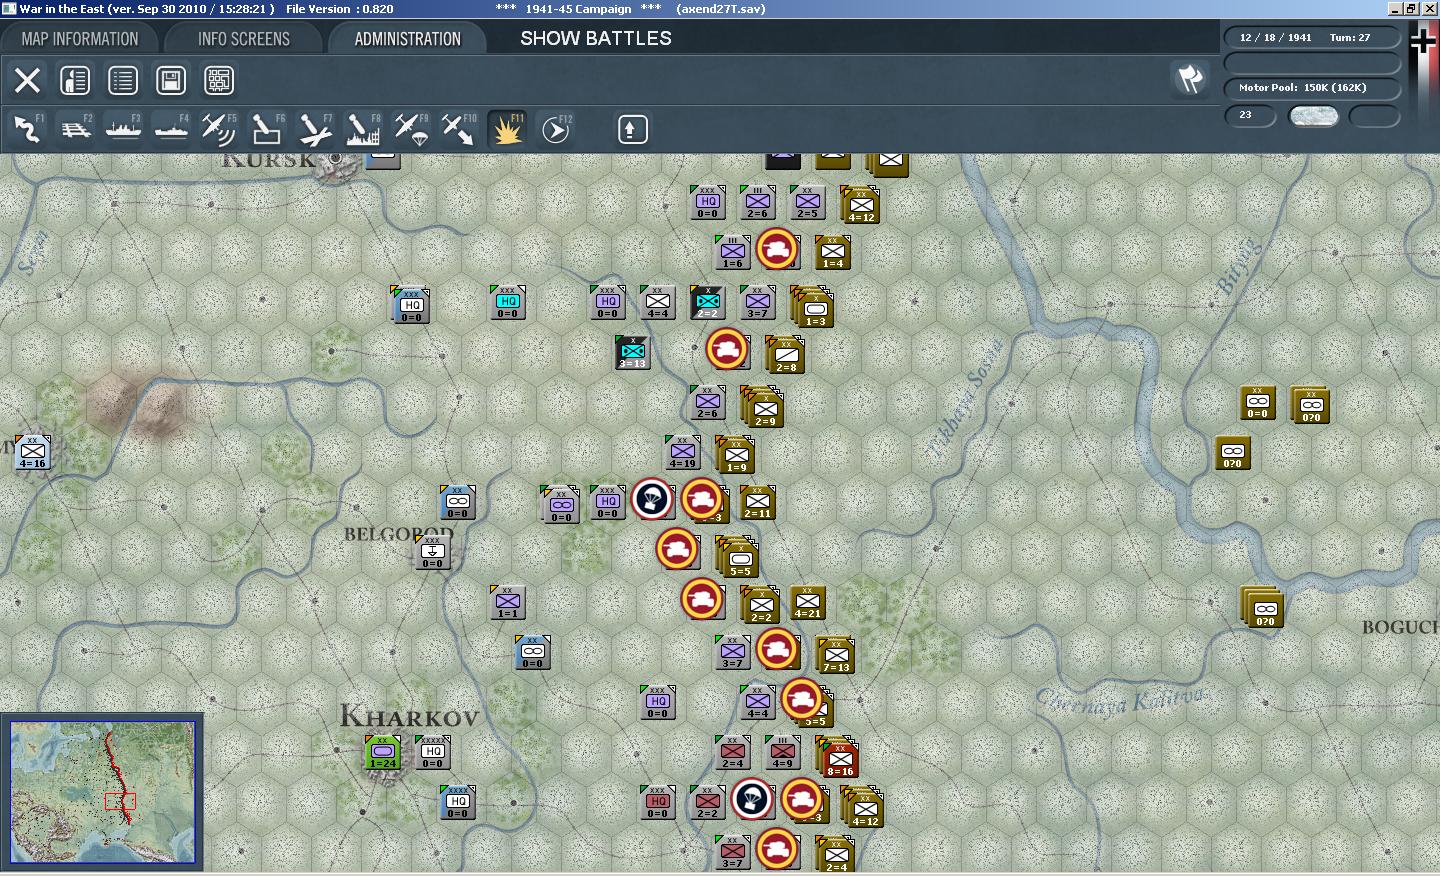Select the F10 air transfer icon
This screenshot has height=876, width=1440.
coord(459,129)
